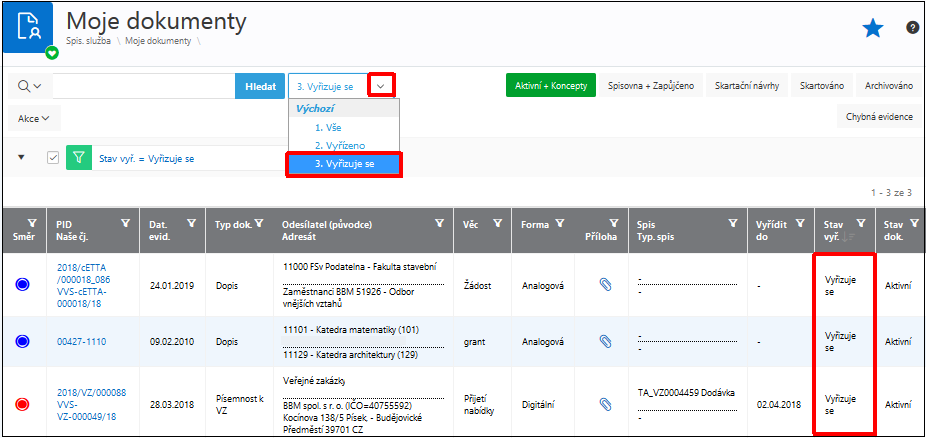
Task: Click into the search text field
Action: tap(143, 87)
